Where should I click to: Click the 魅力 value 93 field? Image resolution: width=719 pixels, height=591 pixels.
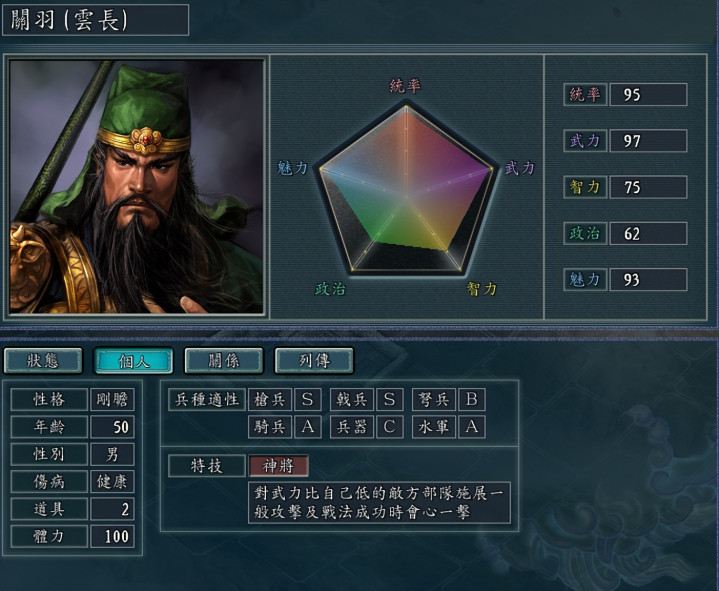coord(648,280)
